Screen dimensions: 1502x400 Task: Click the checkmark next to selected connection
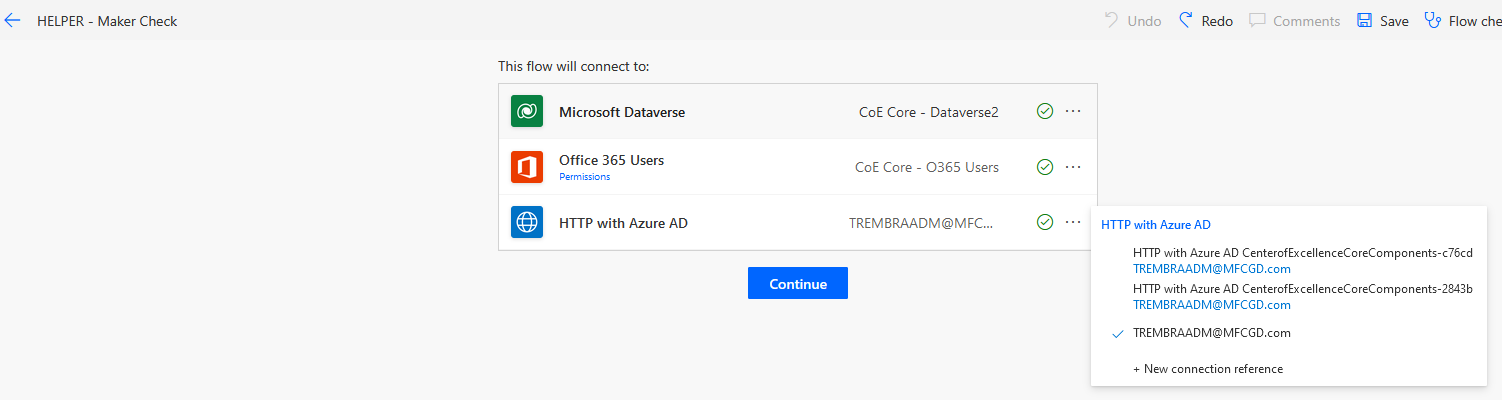pyautogui.click(x=1118, y=334)
